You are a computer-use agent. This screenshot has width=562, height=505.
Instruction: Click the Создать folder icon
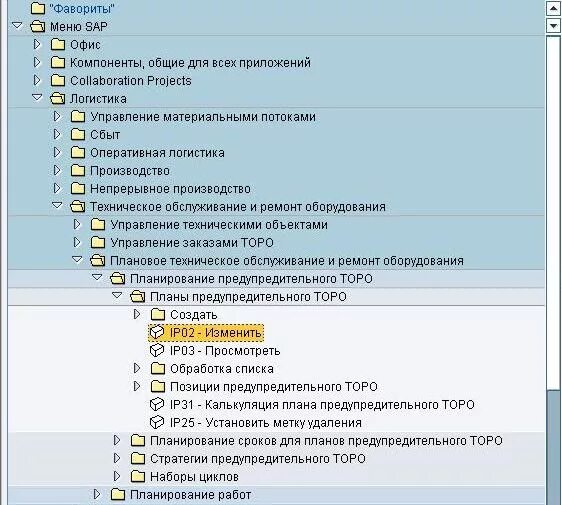158,314
